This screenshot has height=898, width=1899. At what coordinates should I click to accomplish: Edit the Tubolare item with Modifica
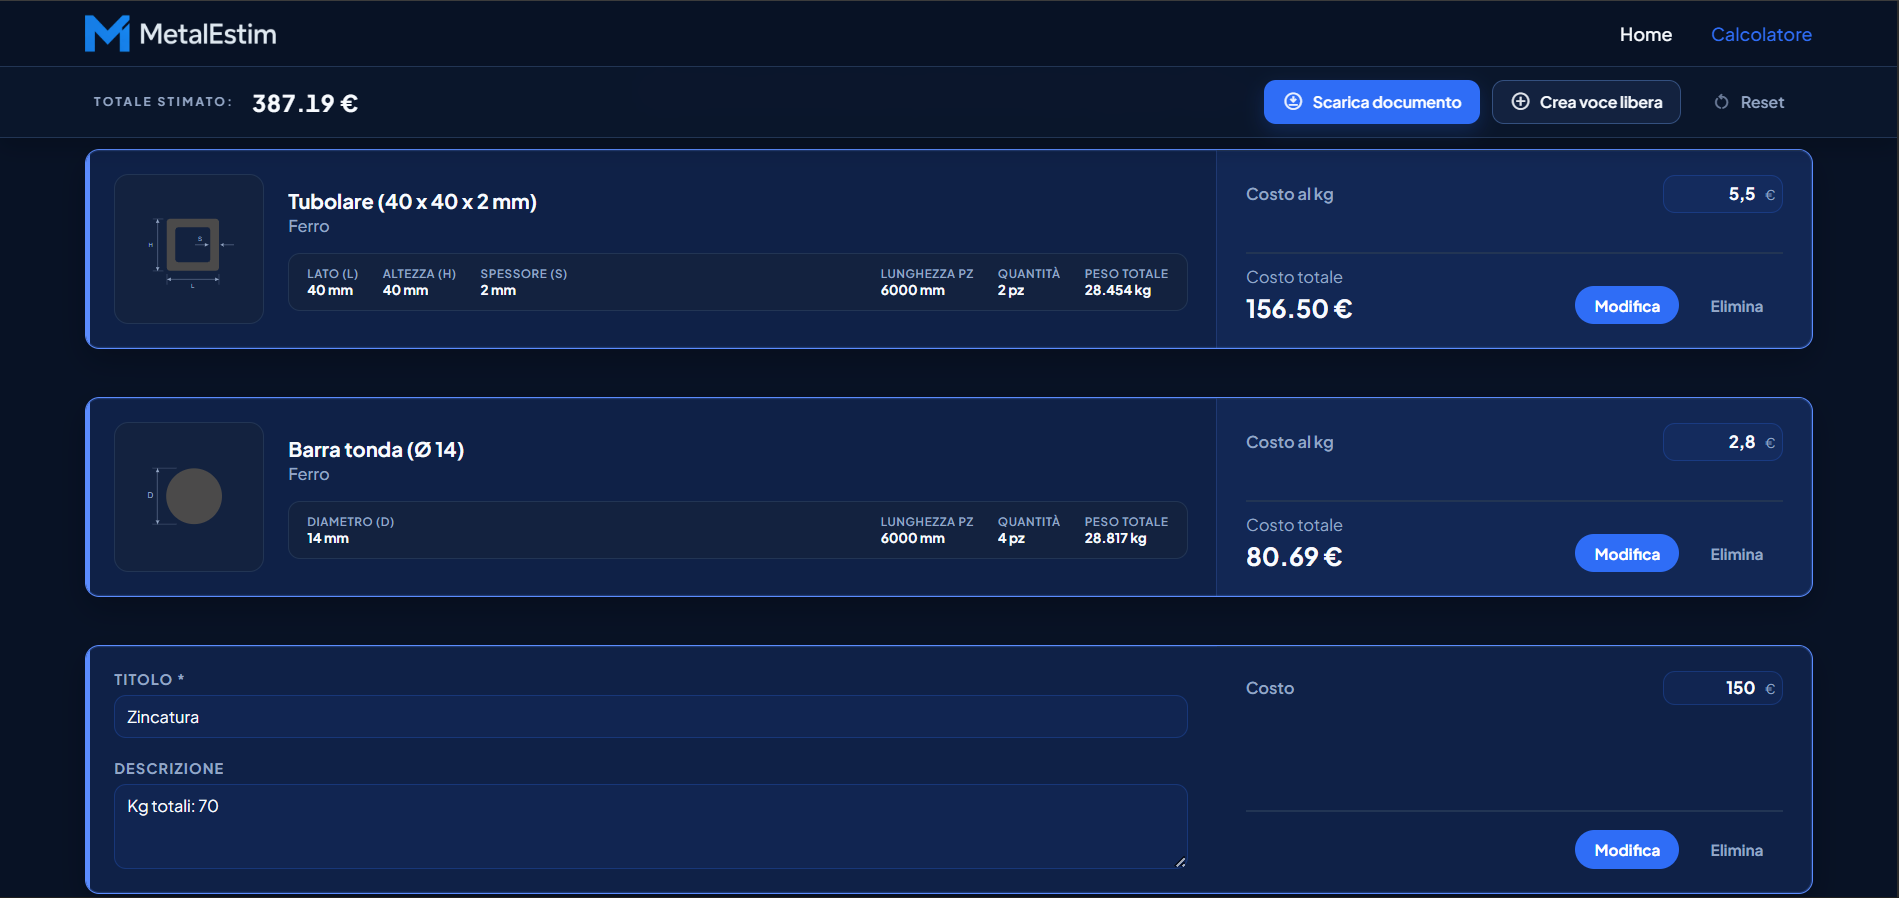(1626, 306)
